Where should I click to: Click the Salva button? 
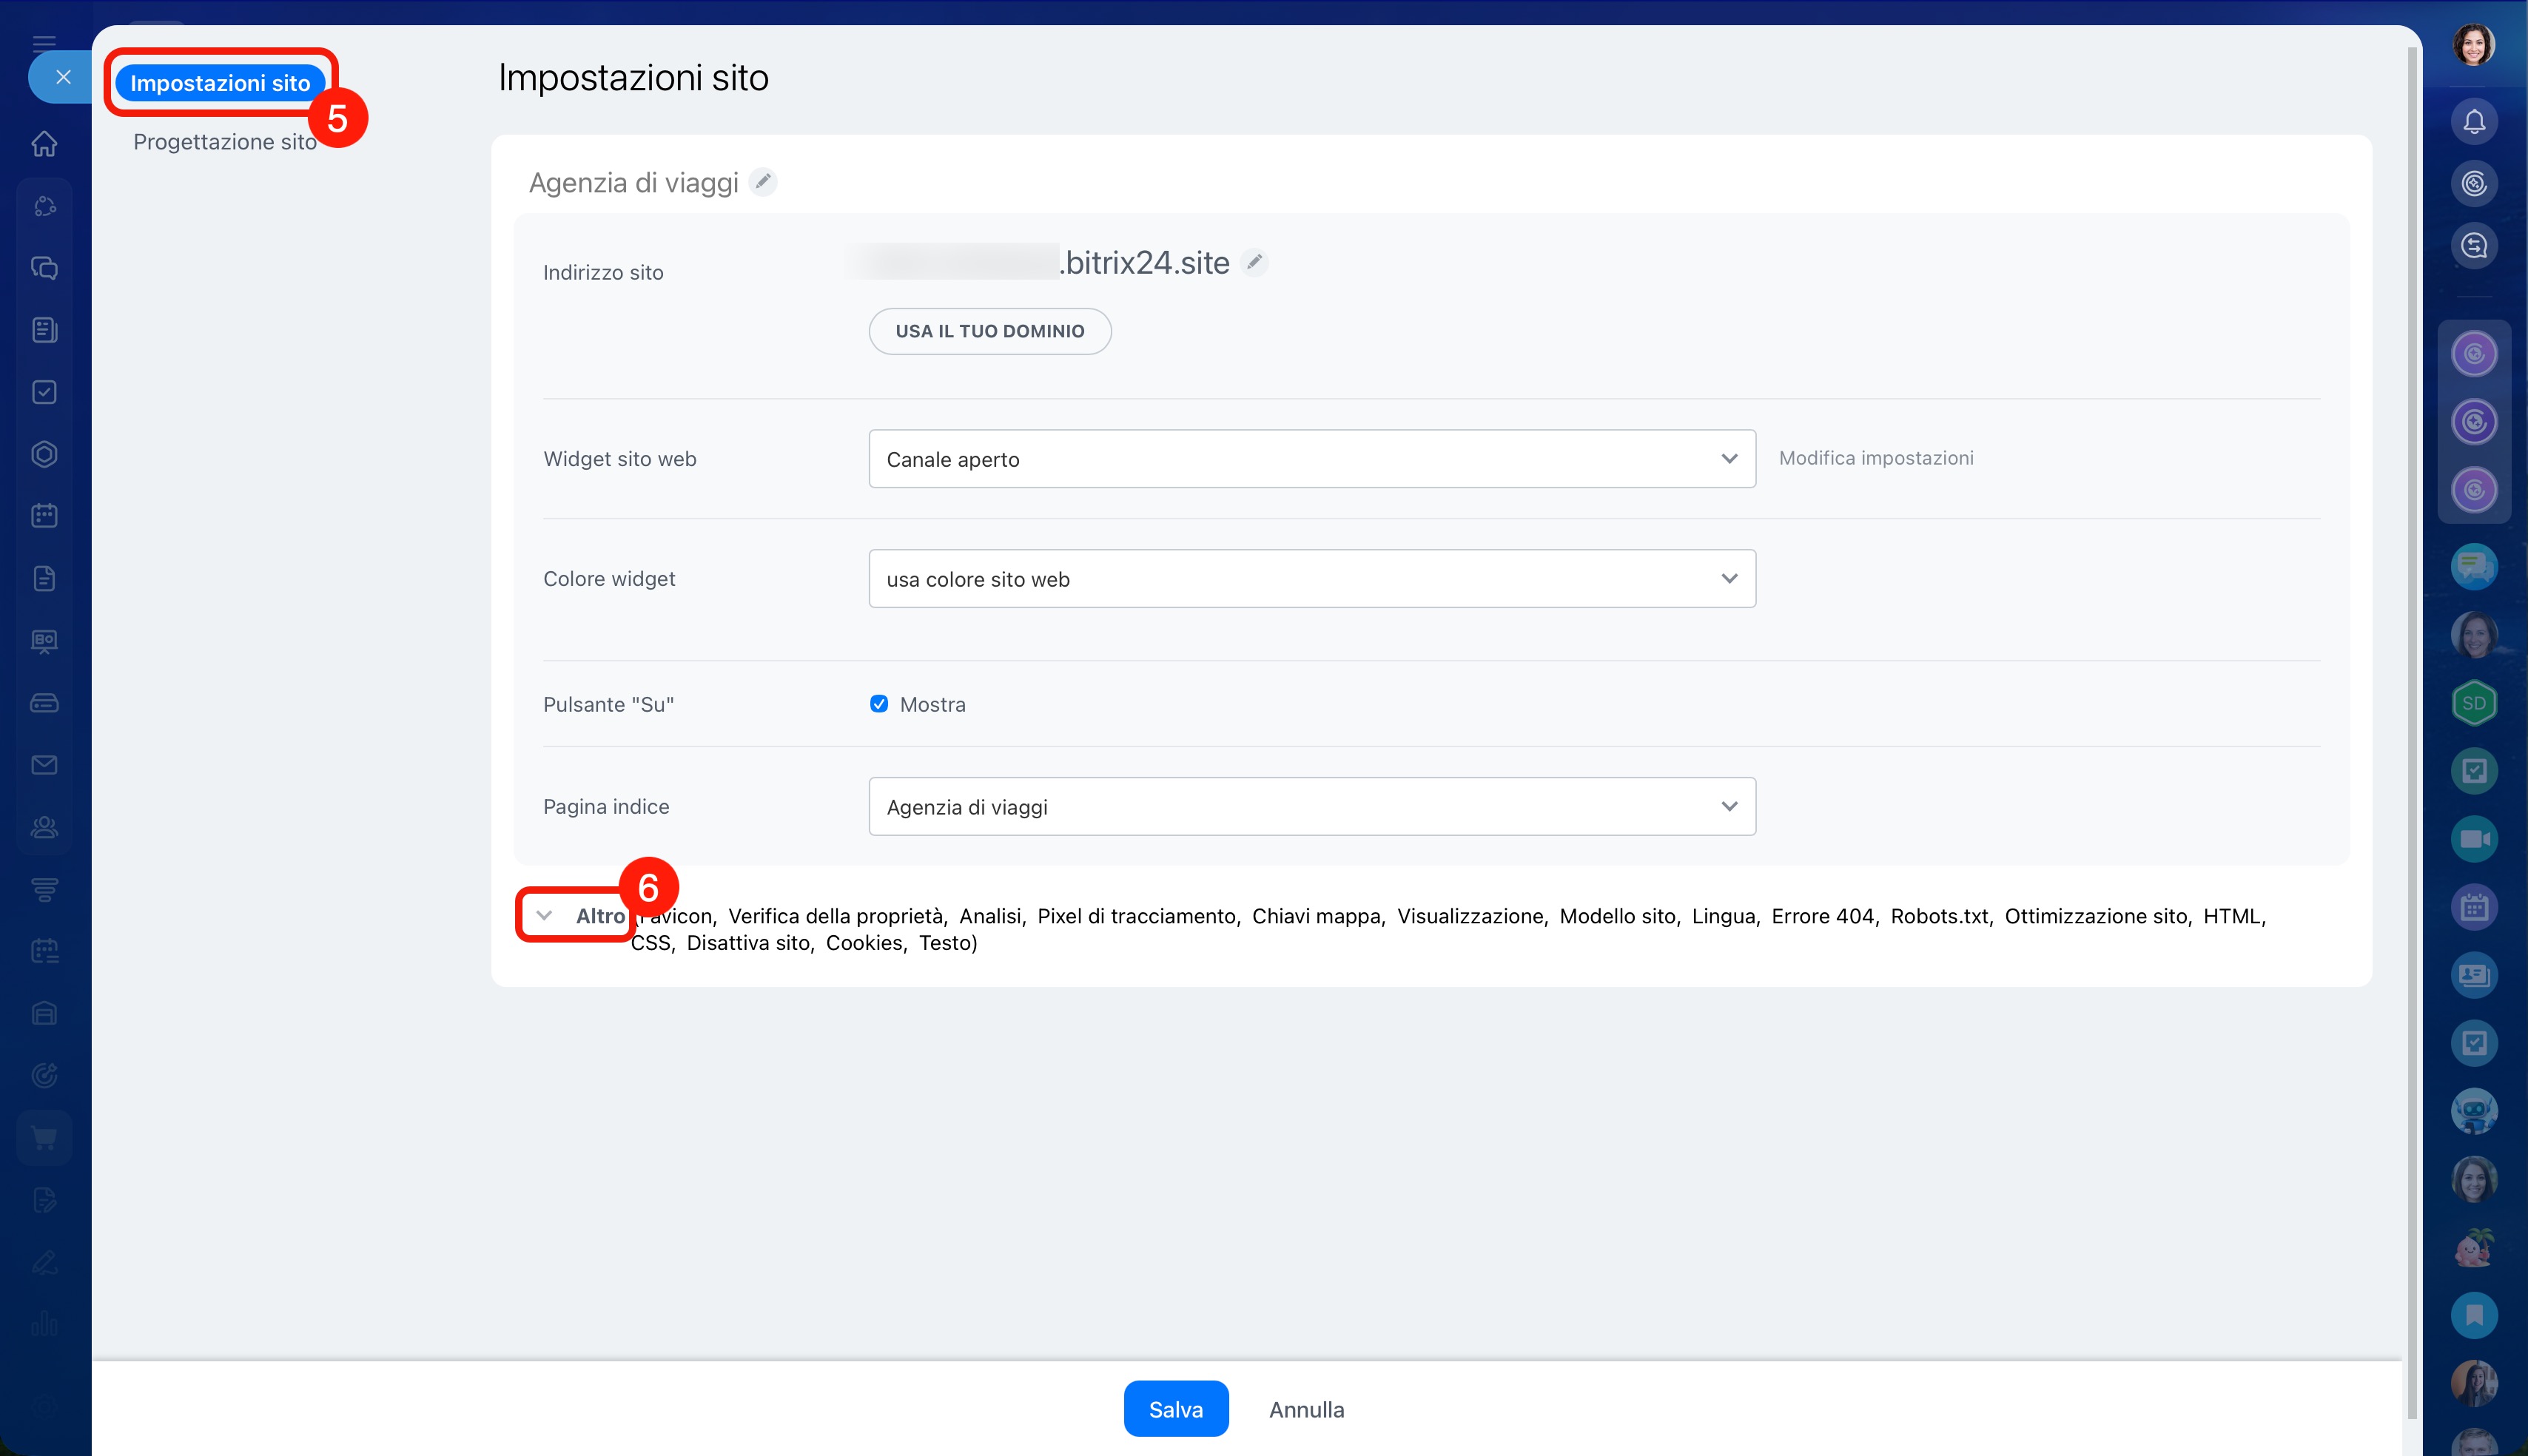[1175, 1409]
